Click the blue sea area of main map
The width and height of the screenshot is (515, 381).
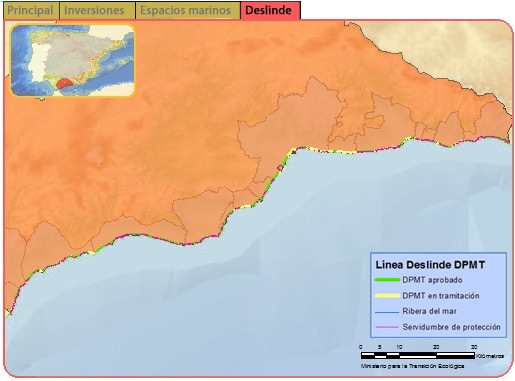pos(233,300)
